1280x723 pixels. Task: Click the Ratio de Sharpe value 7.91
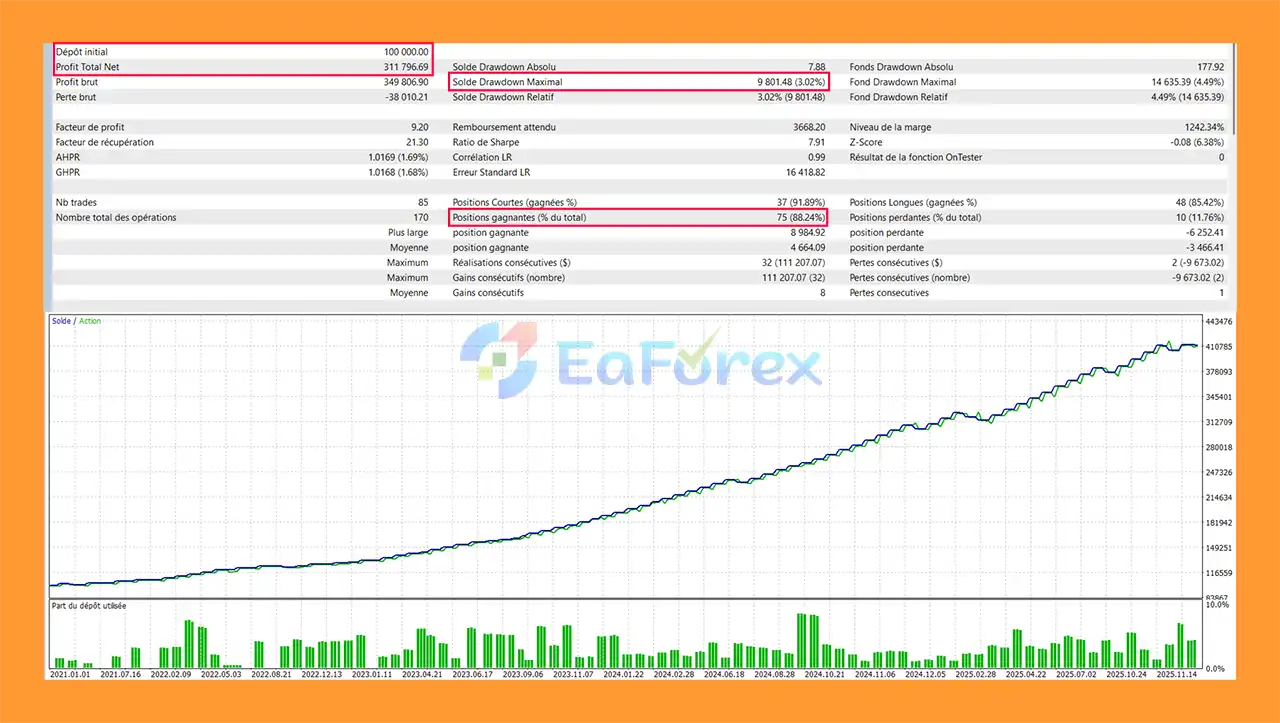click(x=818, y=142)
